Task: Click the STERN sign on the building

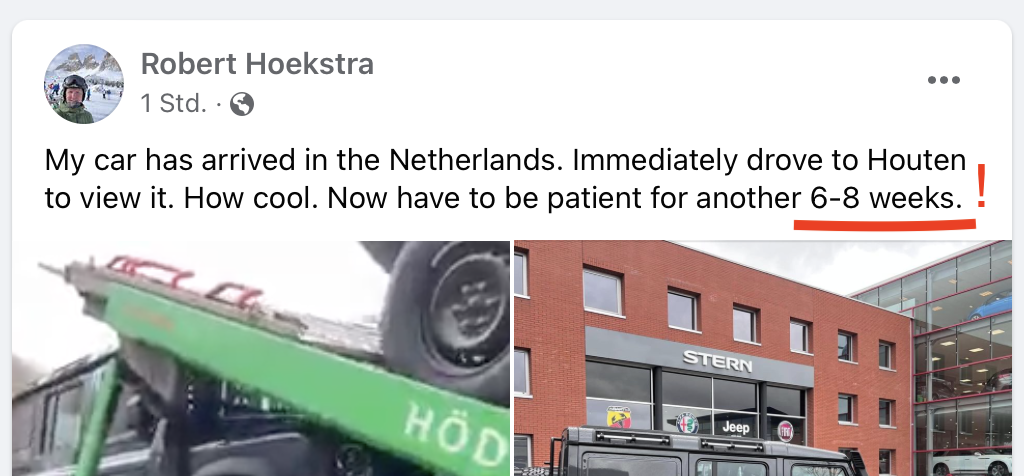Action: point(717,360)
